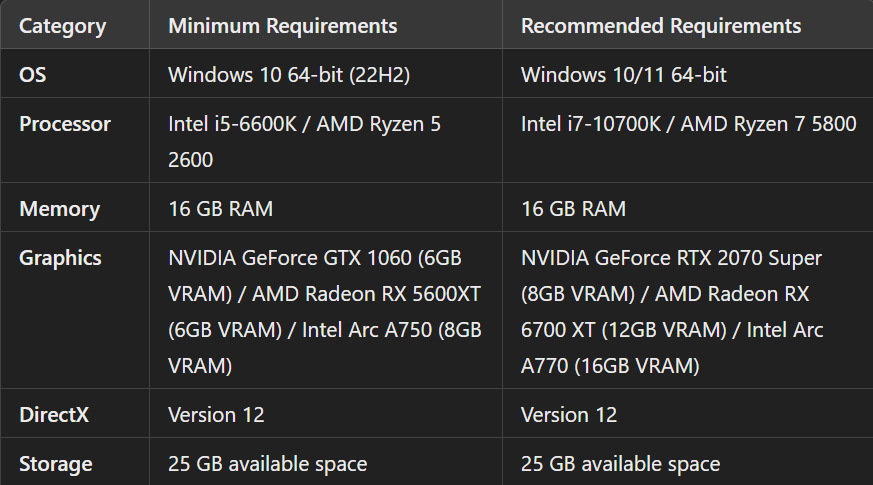Click the Recommended Requirements column header
The width and height of the screenshot is (873, 485).
pos(660,25)
